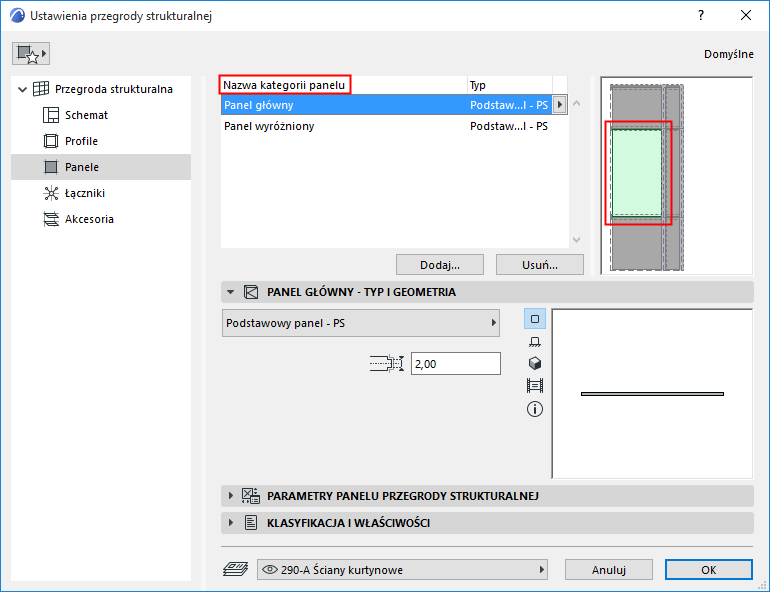Click the panel thickness icon
Viewport: 770px width, 592px height.
(386, 364)
